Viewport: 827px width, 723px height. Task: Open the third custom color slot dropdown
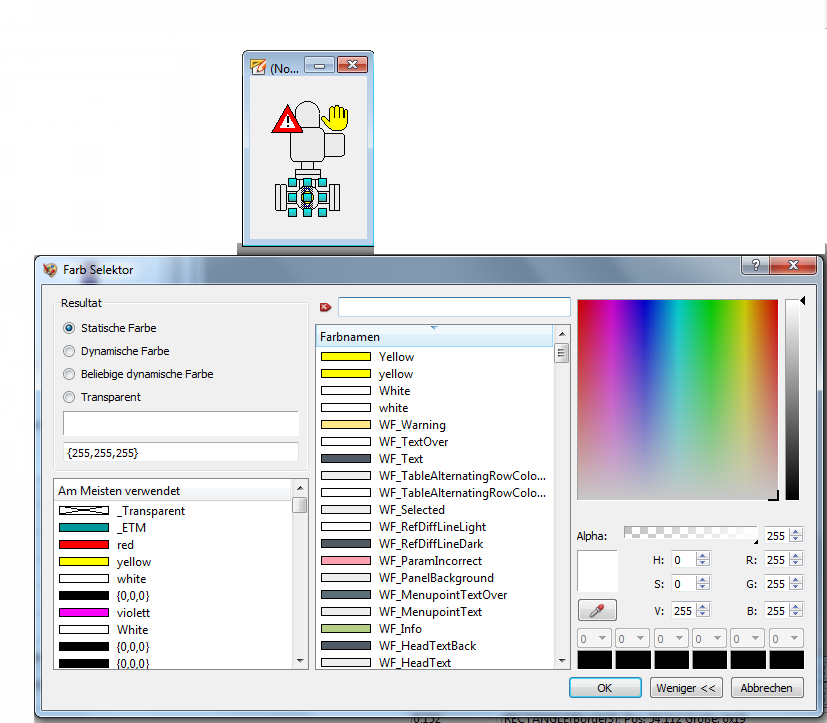(x=671, y=639)
